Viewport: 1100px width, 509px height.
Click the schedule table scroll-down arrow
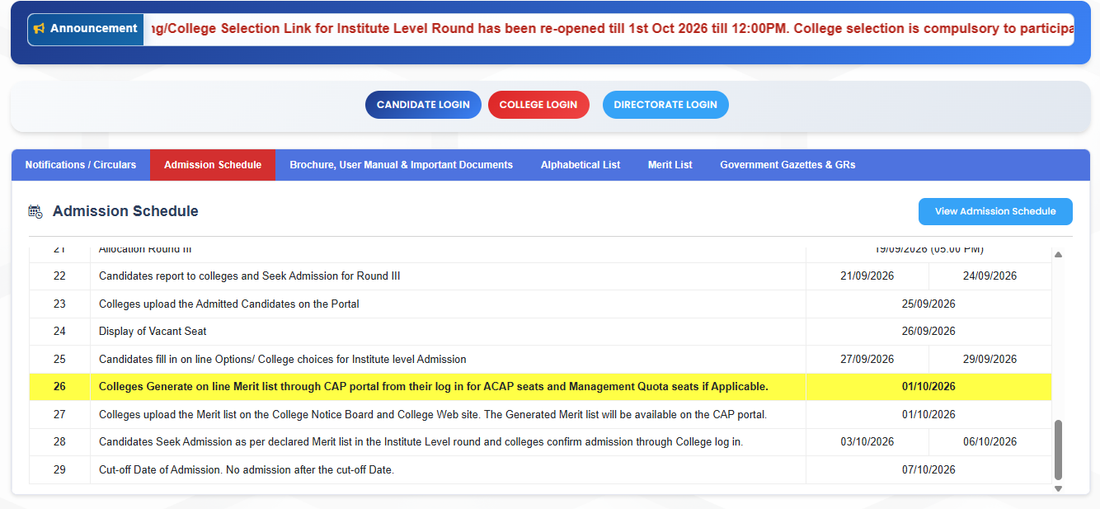pos(1059,488)
